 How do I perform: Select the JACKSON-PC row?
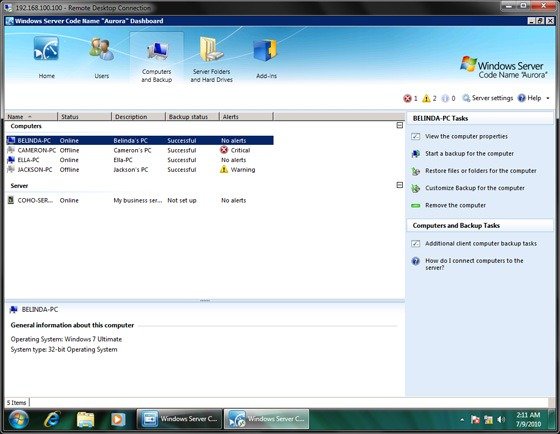(x=140, y=170)
